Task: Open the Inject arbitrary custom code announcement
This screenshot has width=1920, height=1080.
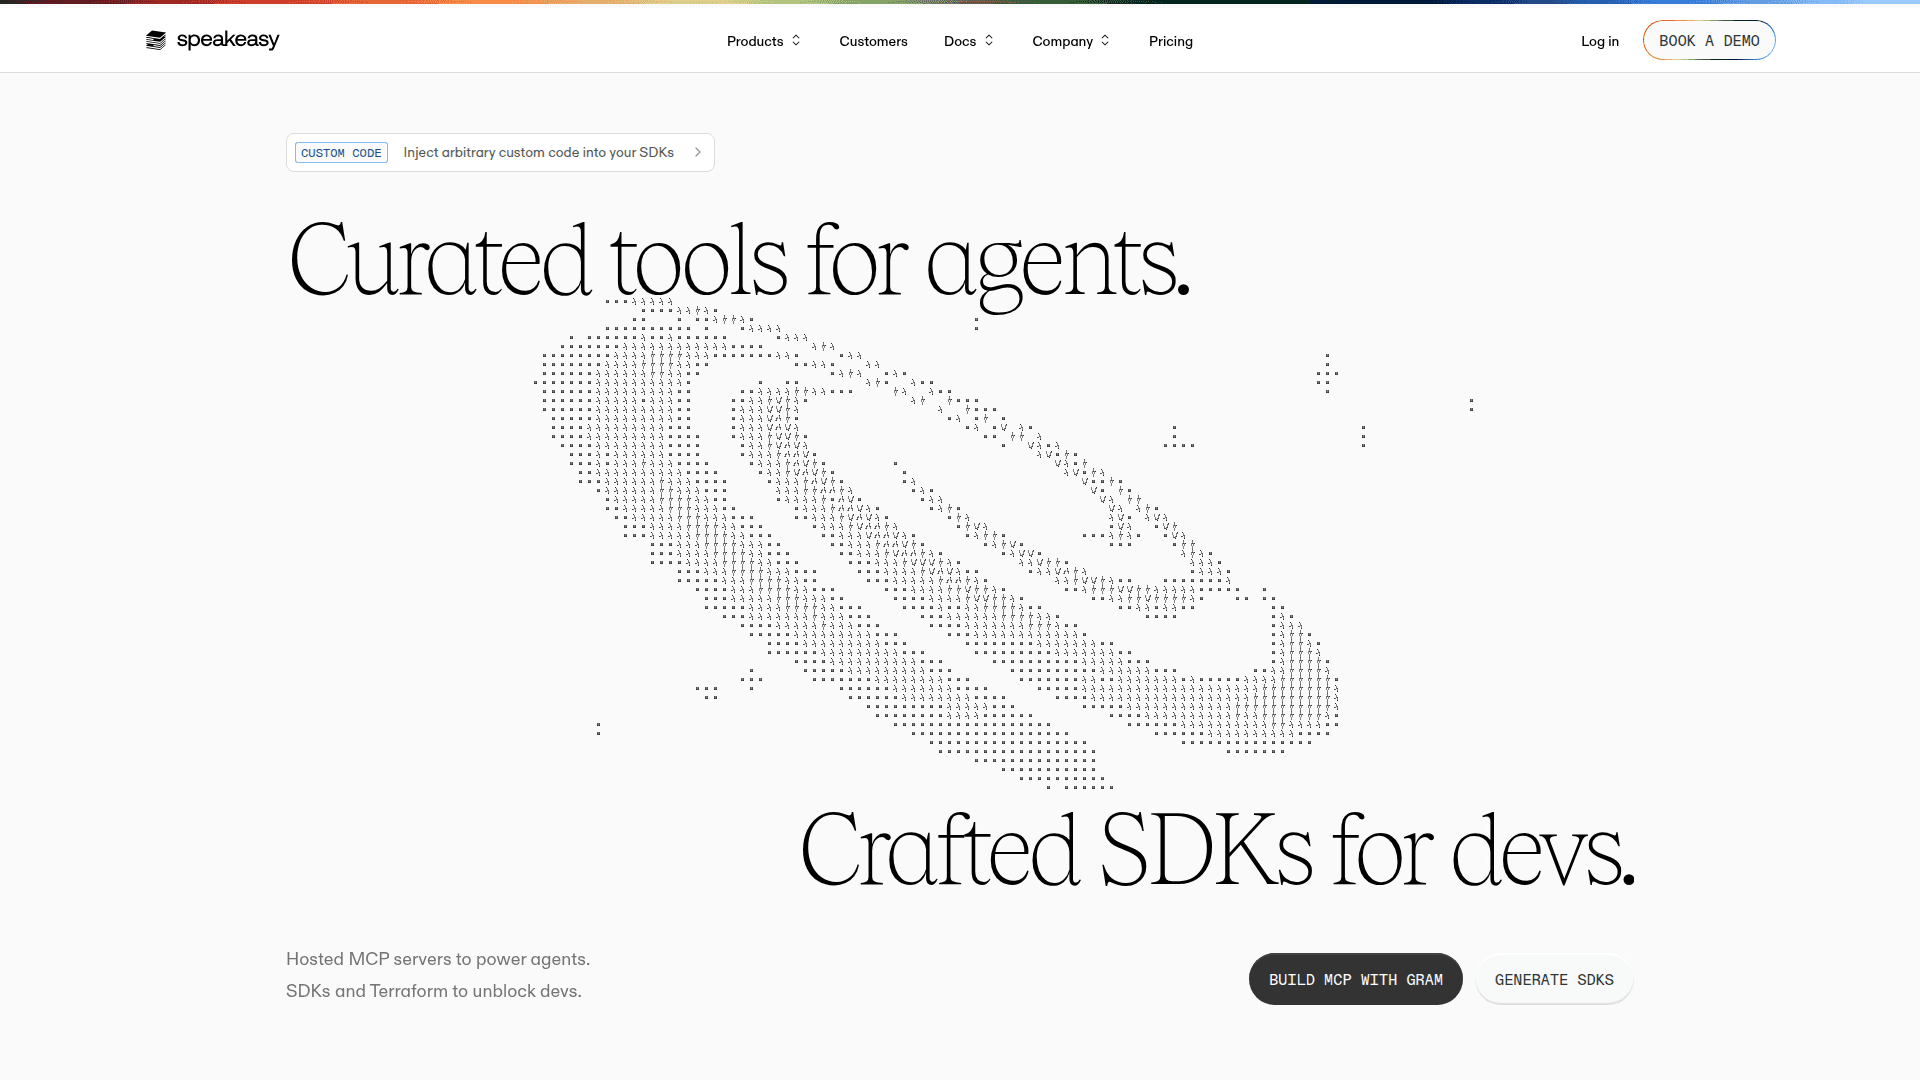Action: [538, 153]
